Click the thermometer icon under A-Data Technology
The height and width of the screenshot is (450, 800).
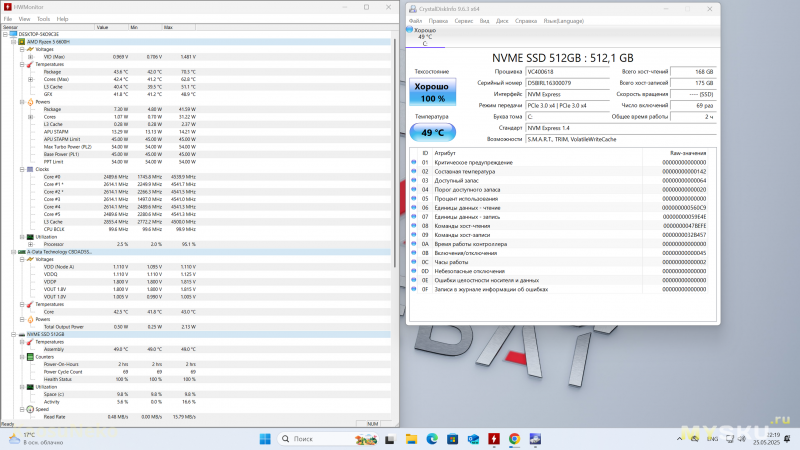tap(30, 305)
